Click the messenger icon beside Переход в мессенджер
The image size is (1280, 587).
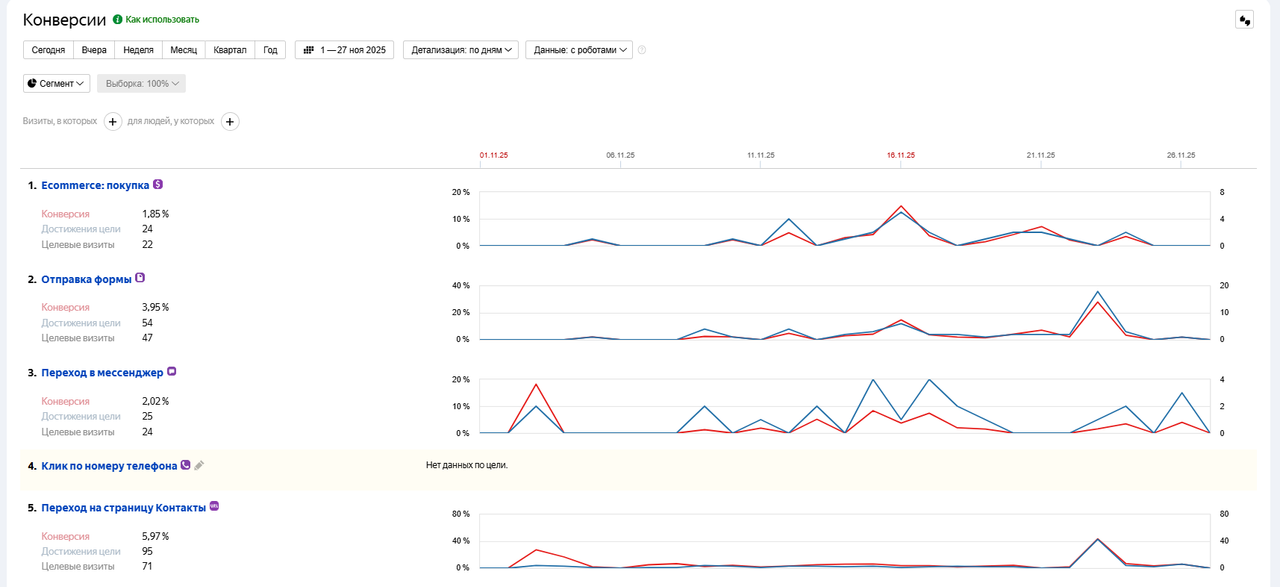point(171,371)
